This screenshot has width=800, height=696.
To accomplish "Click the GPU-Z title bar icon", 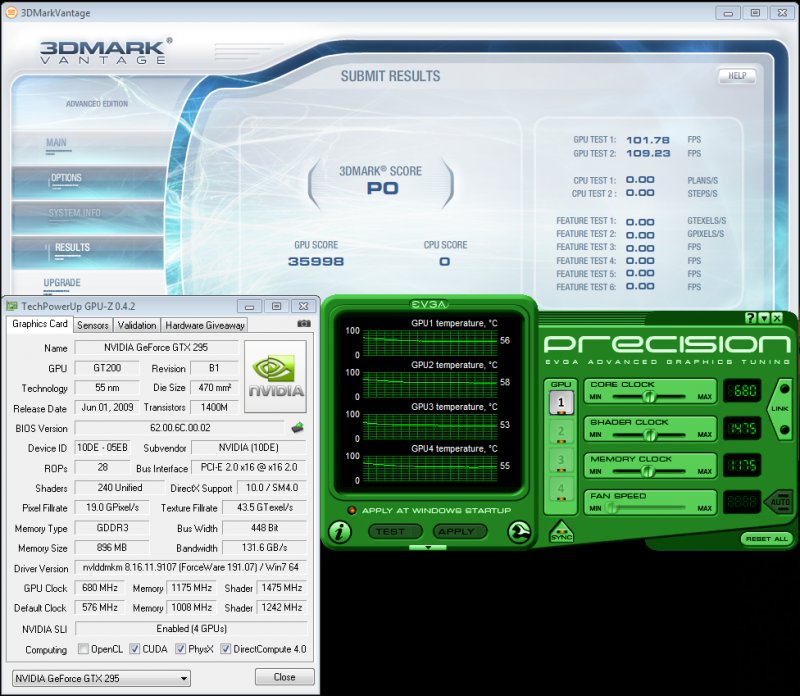I will (x=11, y=306).
